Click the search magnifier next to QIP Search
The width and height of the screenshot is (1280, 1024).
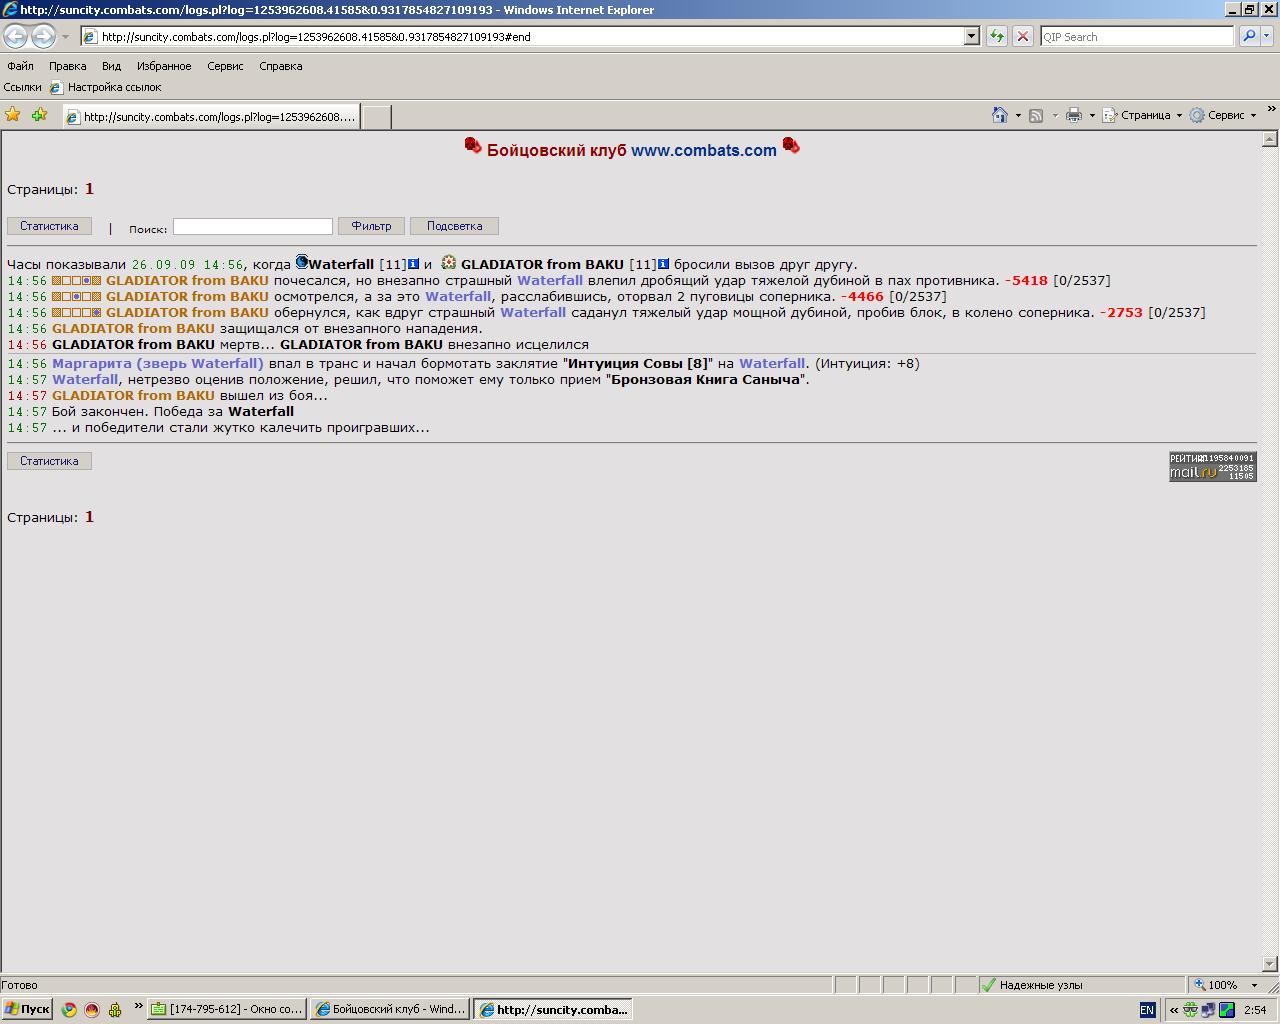[1248, 36]
